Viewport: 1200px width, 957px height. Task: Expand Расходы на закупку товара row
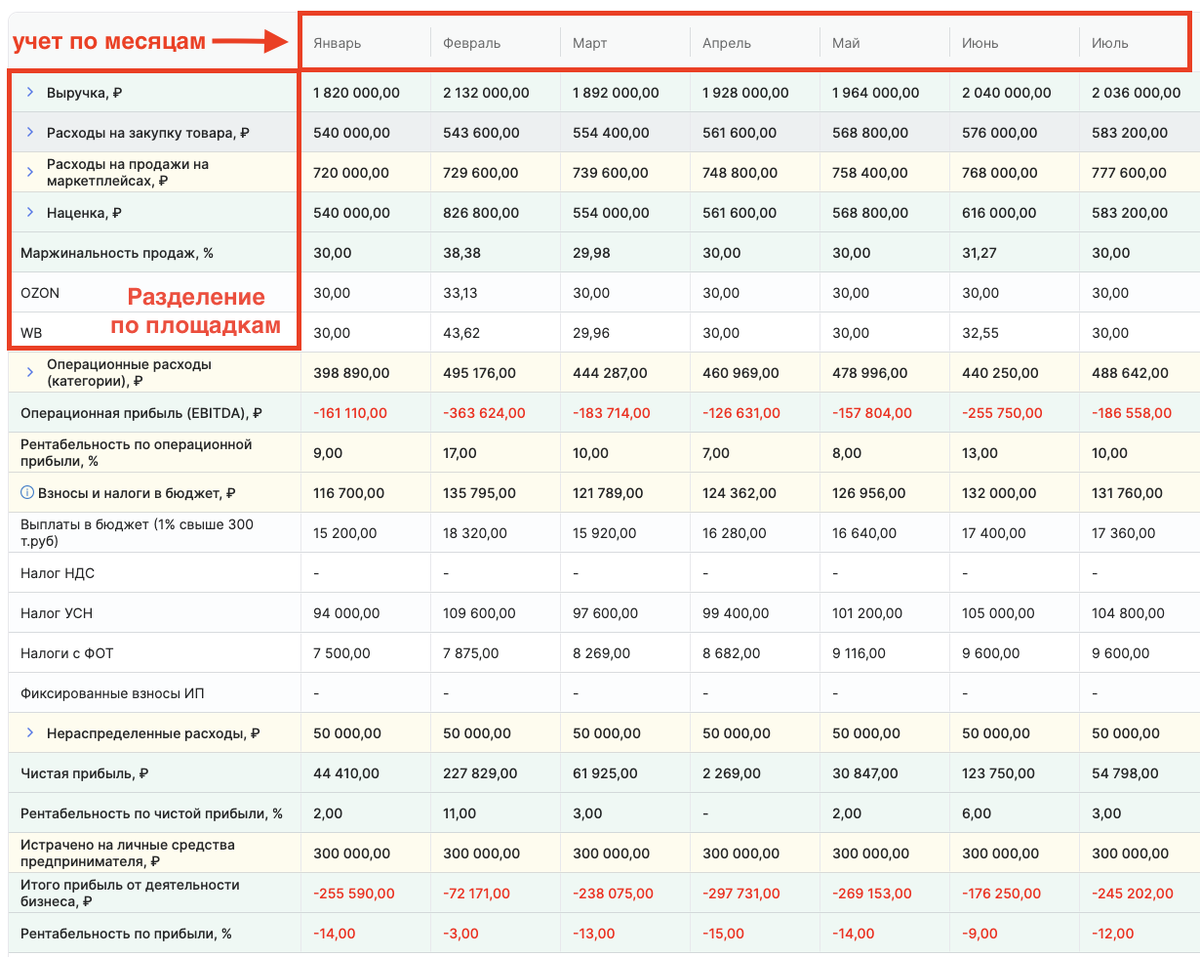point(30,132)
